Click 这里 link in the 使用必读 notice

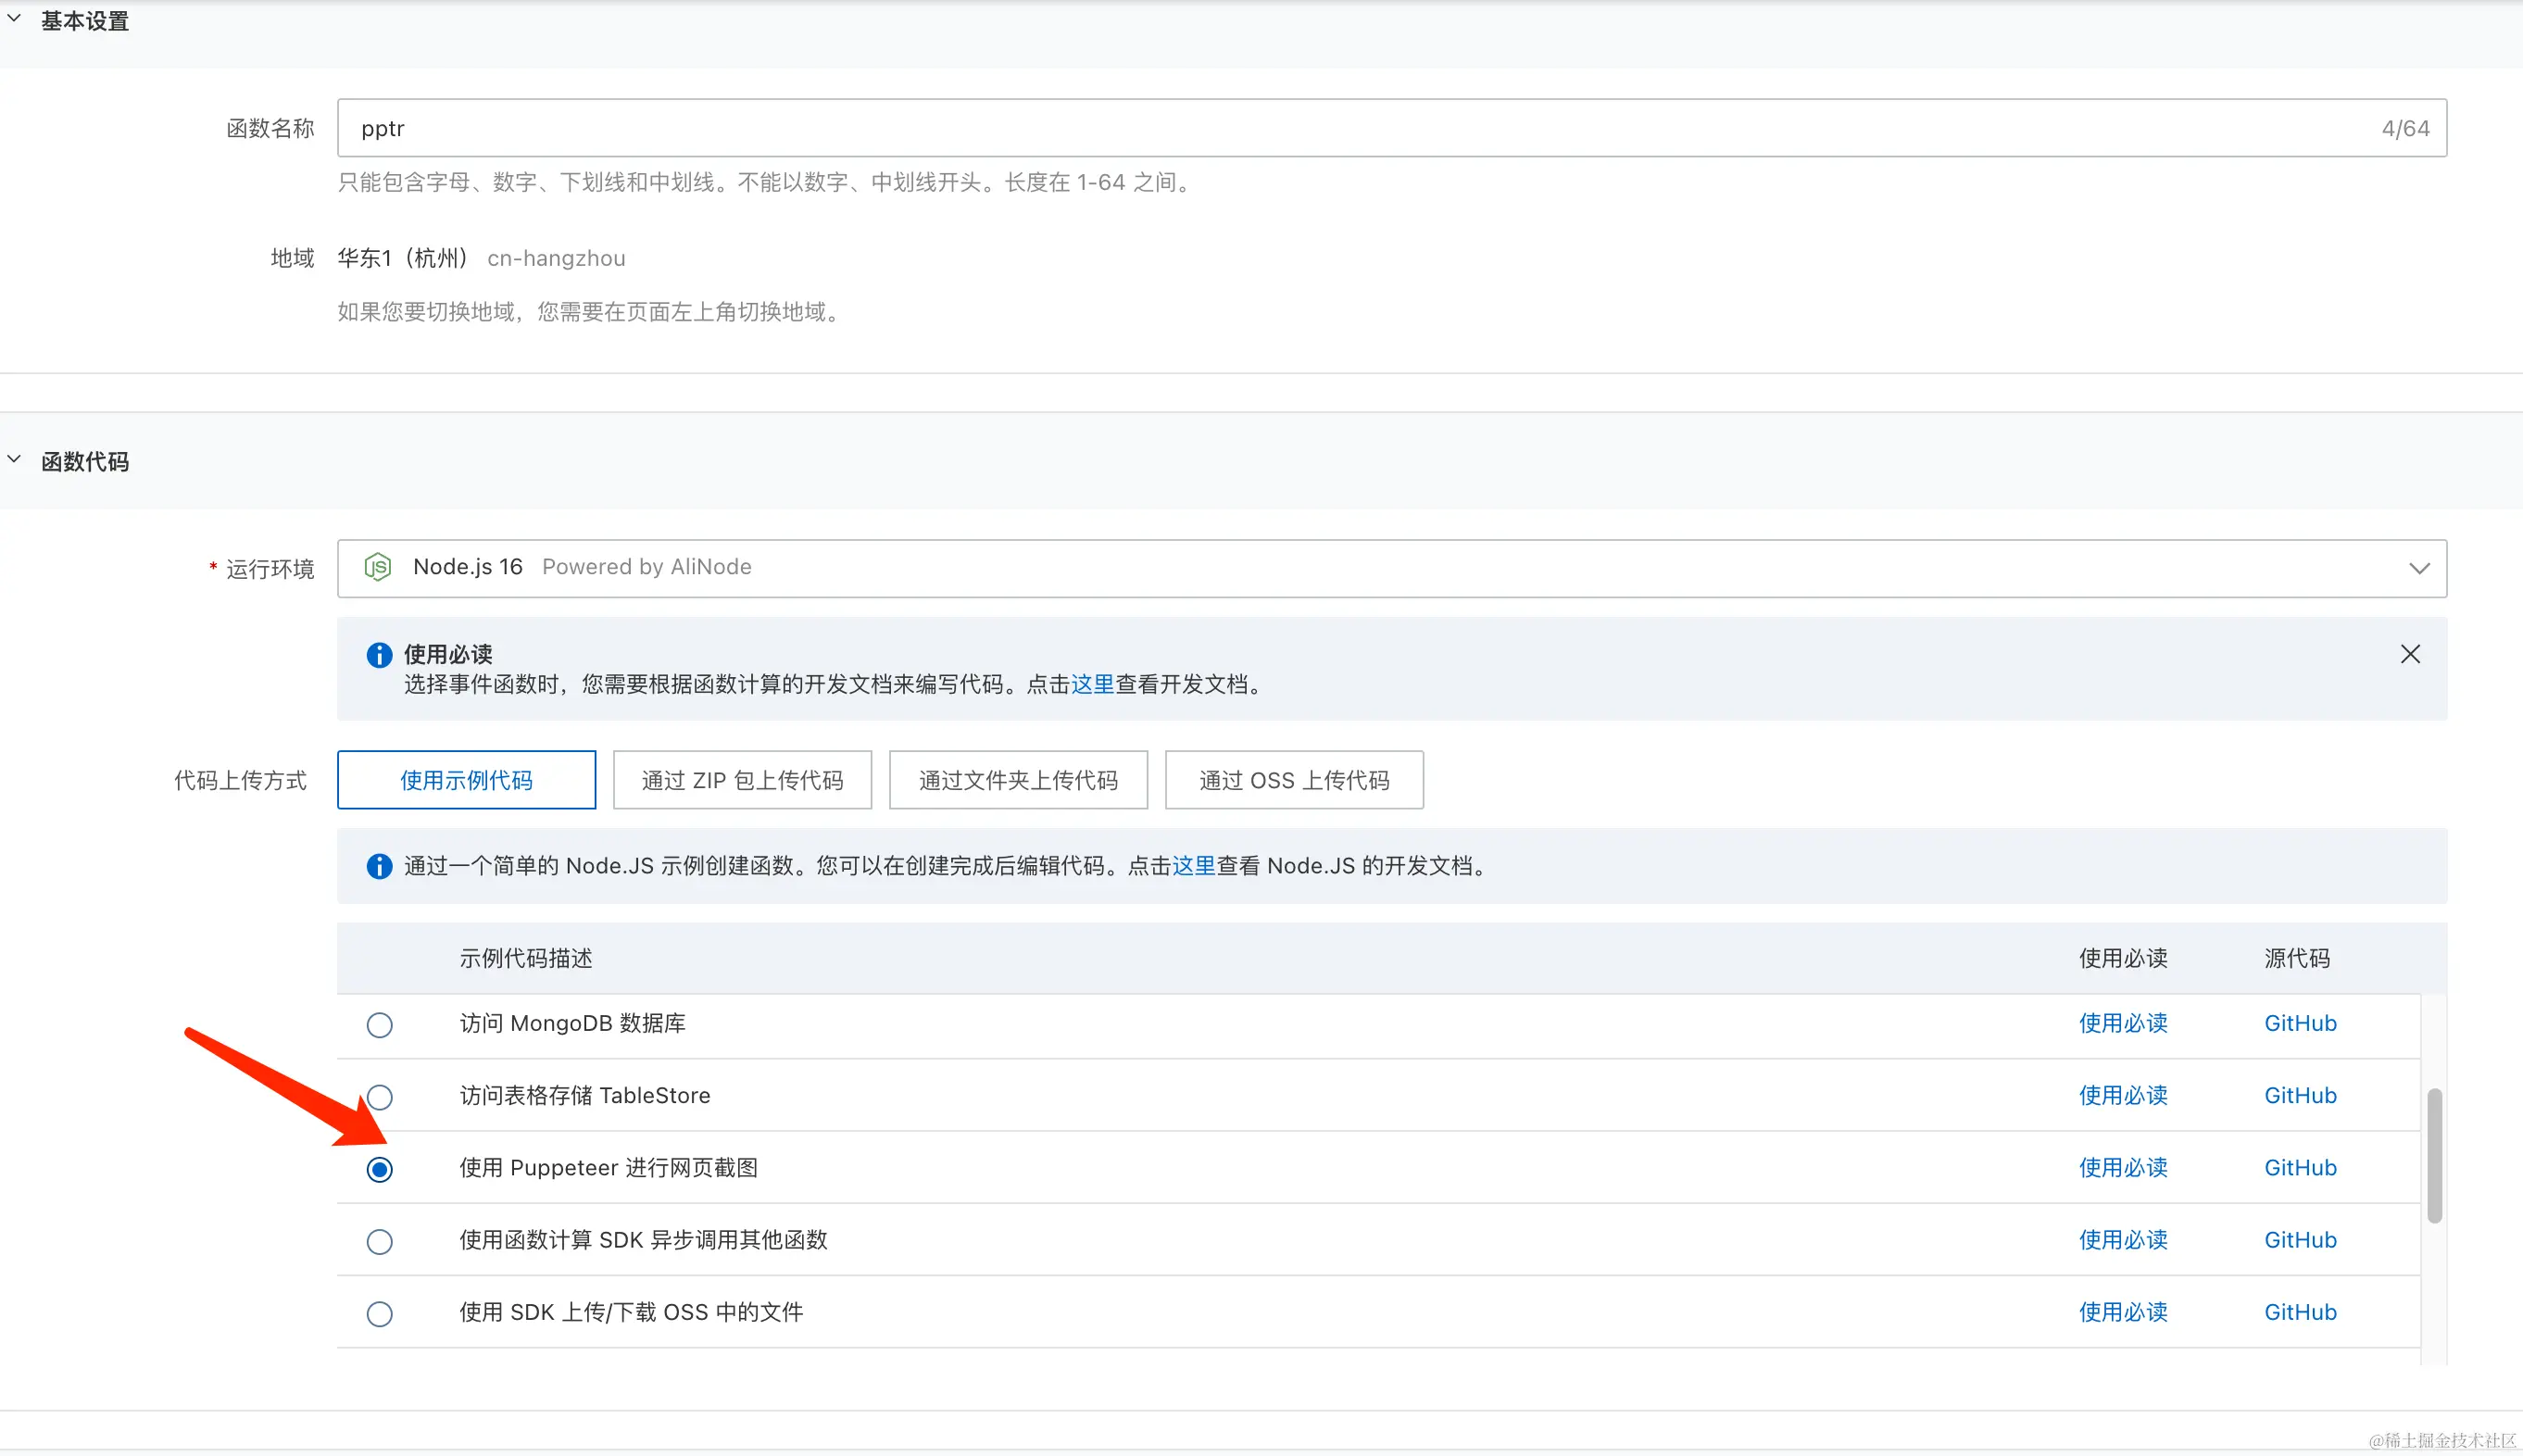coord(1092,684)
